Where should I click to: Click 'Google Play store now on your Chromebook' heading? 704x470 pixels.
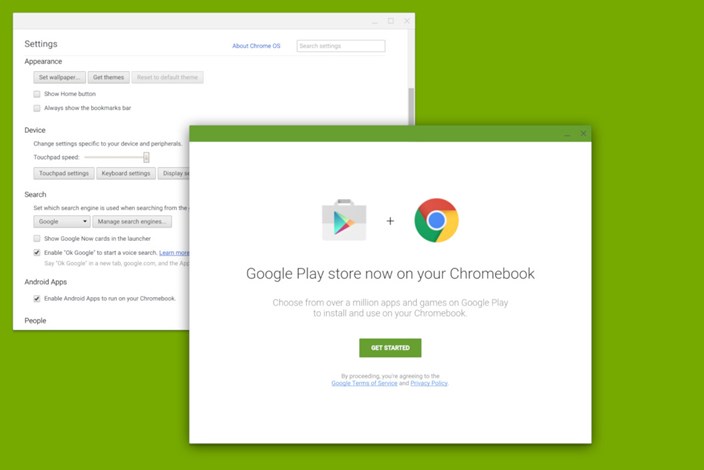pos(390,273)
